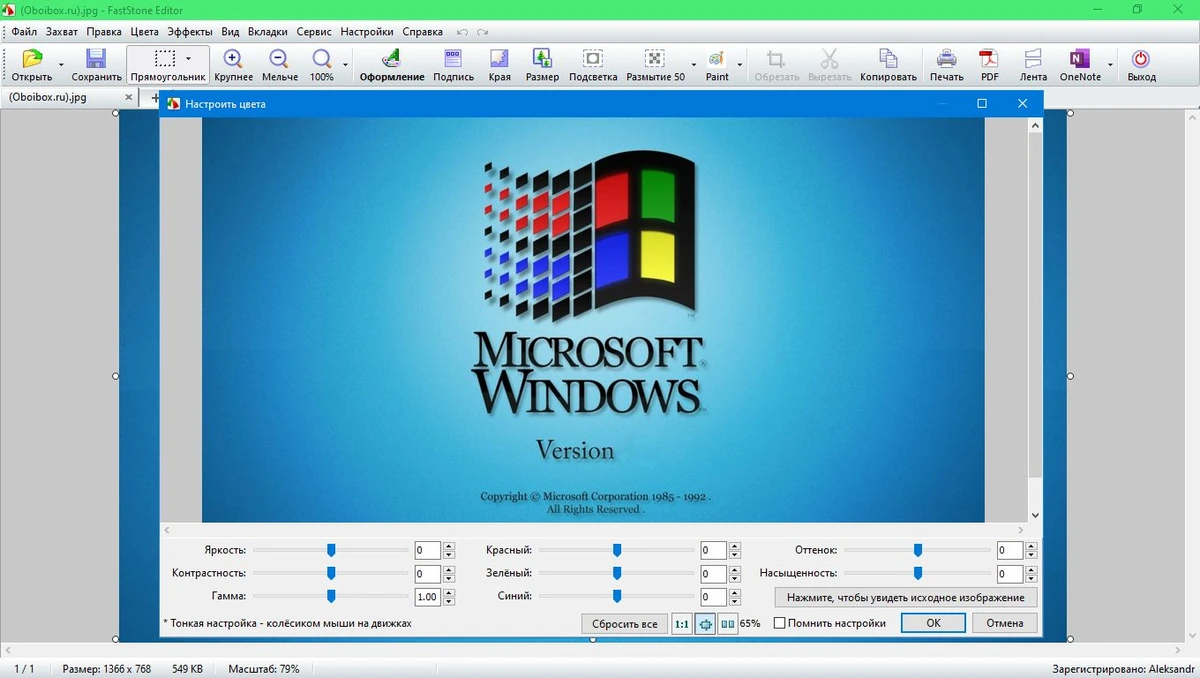Click the undo arrow in menu bar
Image resolution: width=1200 pixels, height=678 pixels.
click(462, 32)
